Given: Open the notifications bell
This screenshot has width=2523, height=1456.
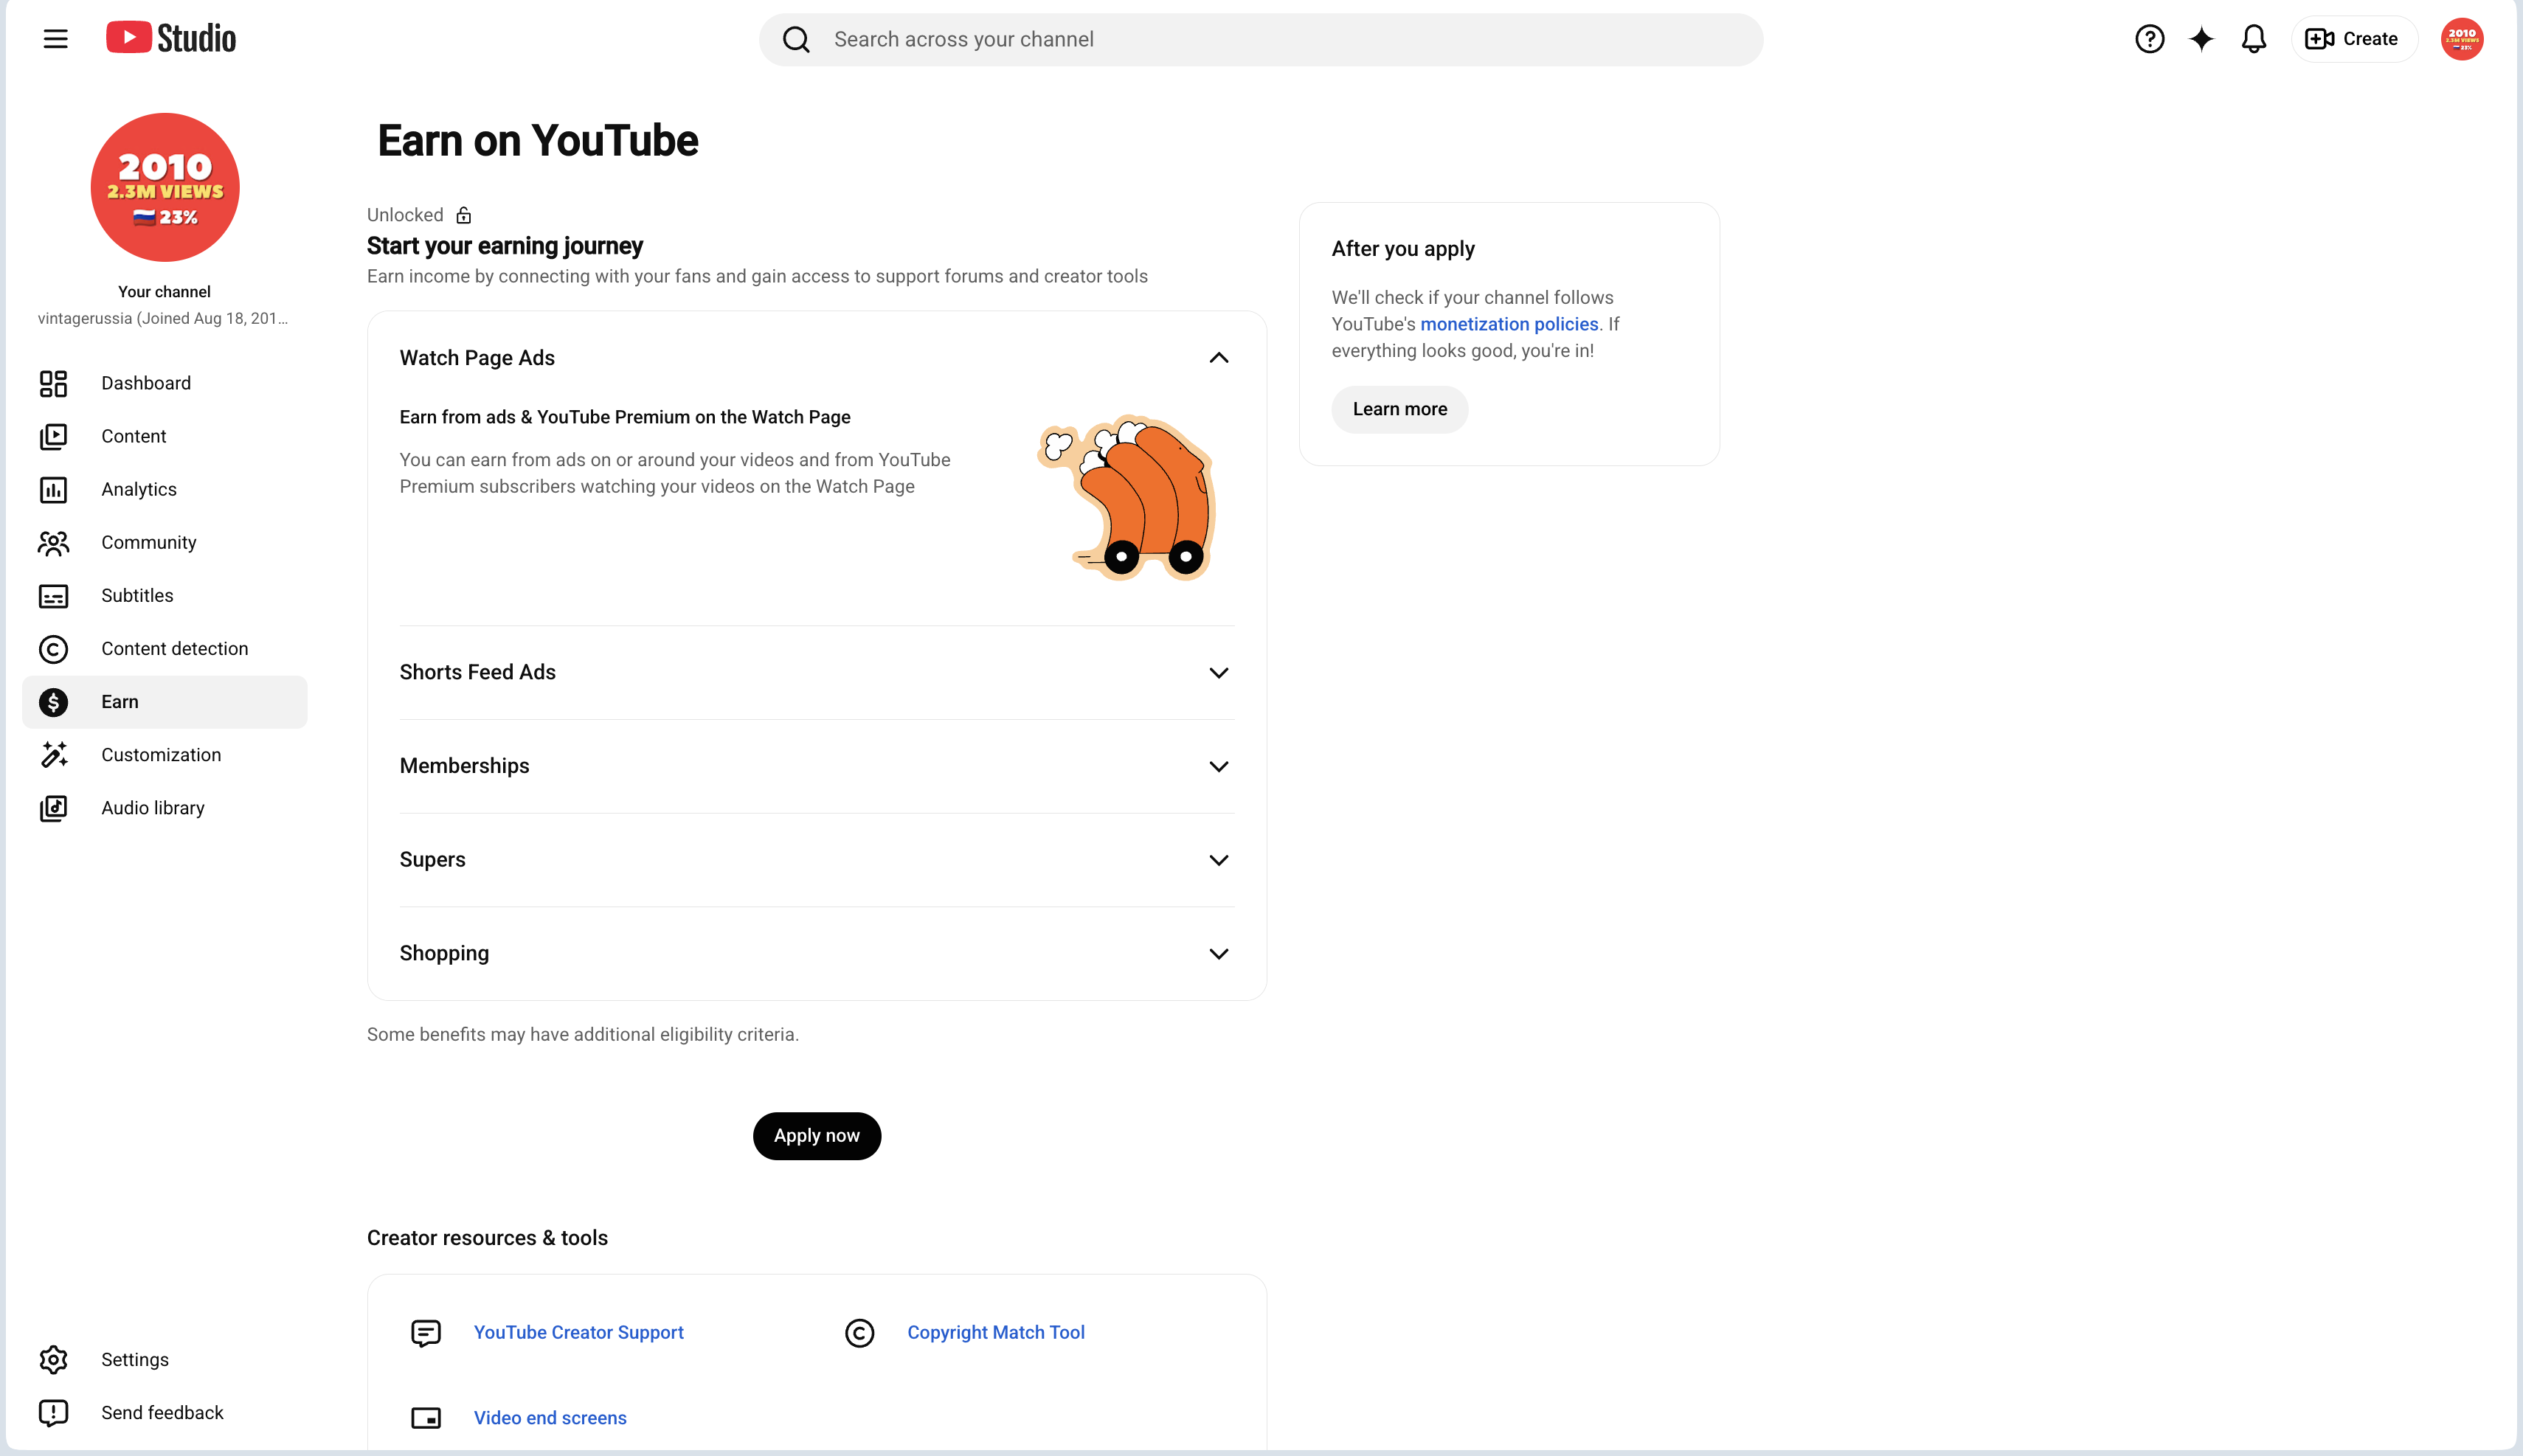Looking at the screenshot, I should [x=2253, y=39].
